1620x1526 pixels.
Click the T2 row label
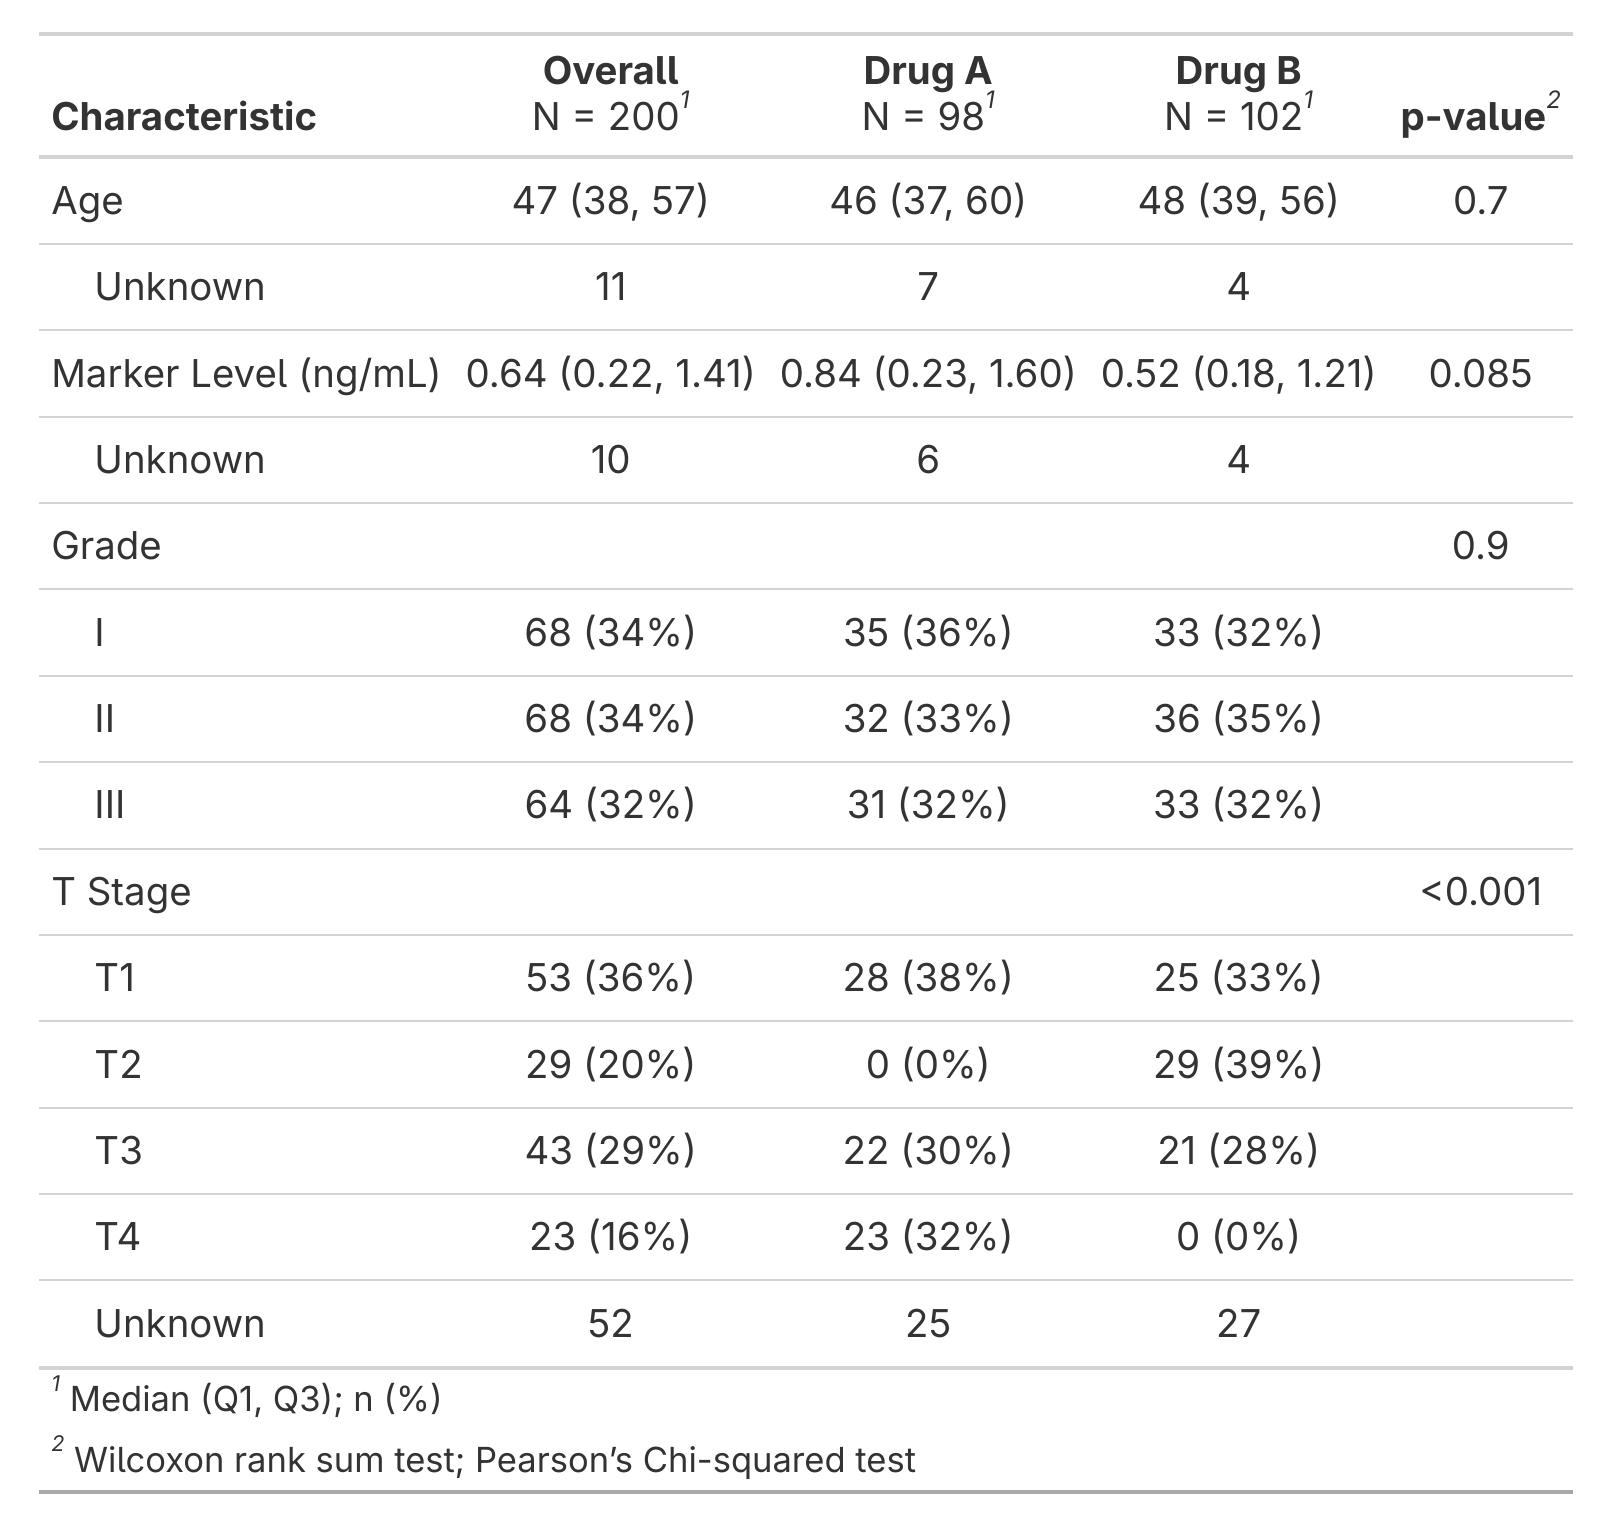click(118, 1065)
